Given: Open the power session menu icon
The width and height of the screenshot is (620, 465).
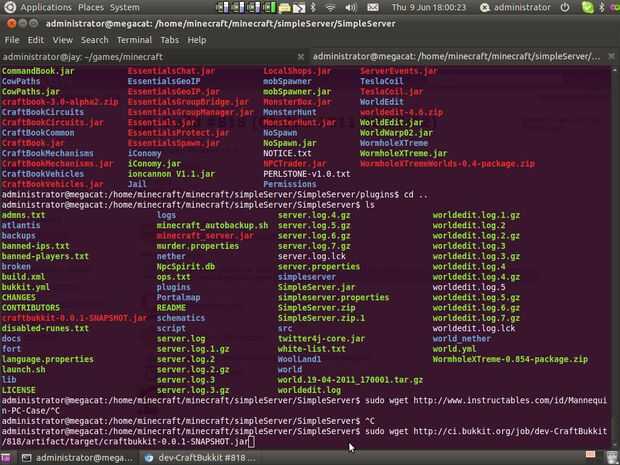Looking at the screenshot, I should pos(565,8).
